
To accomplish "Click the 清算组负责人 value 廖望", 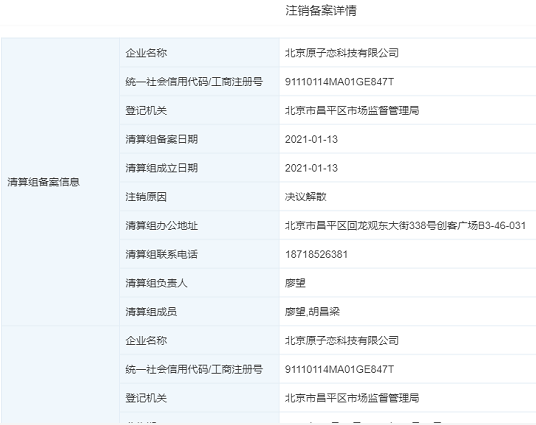I will [x=295, y=283].
